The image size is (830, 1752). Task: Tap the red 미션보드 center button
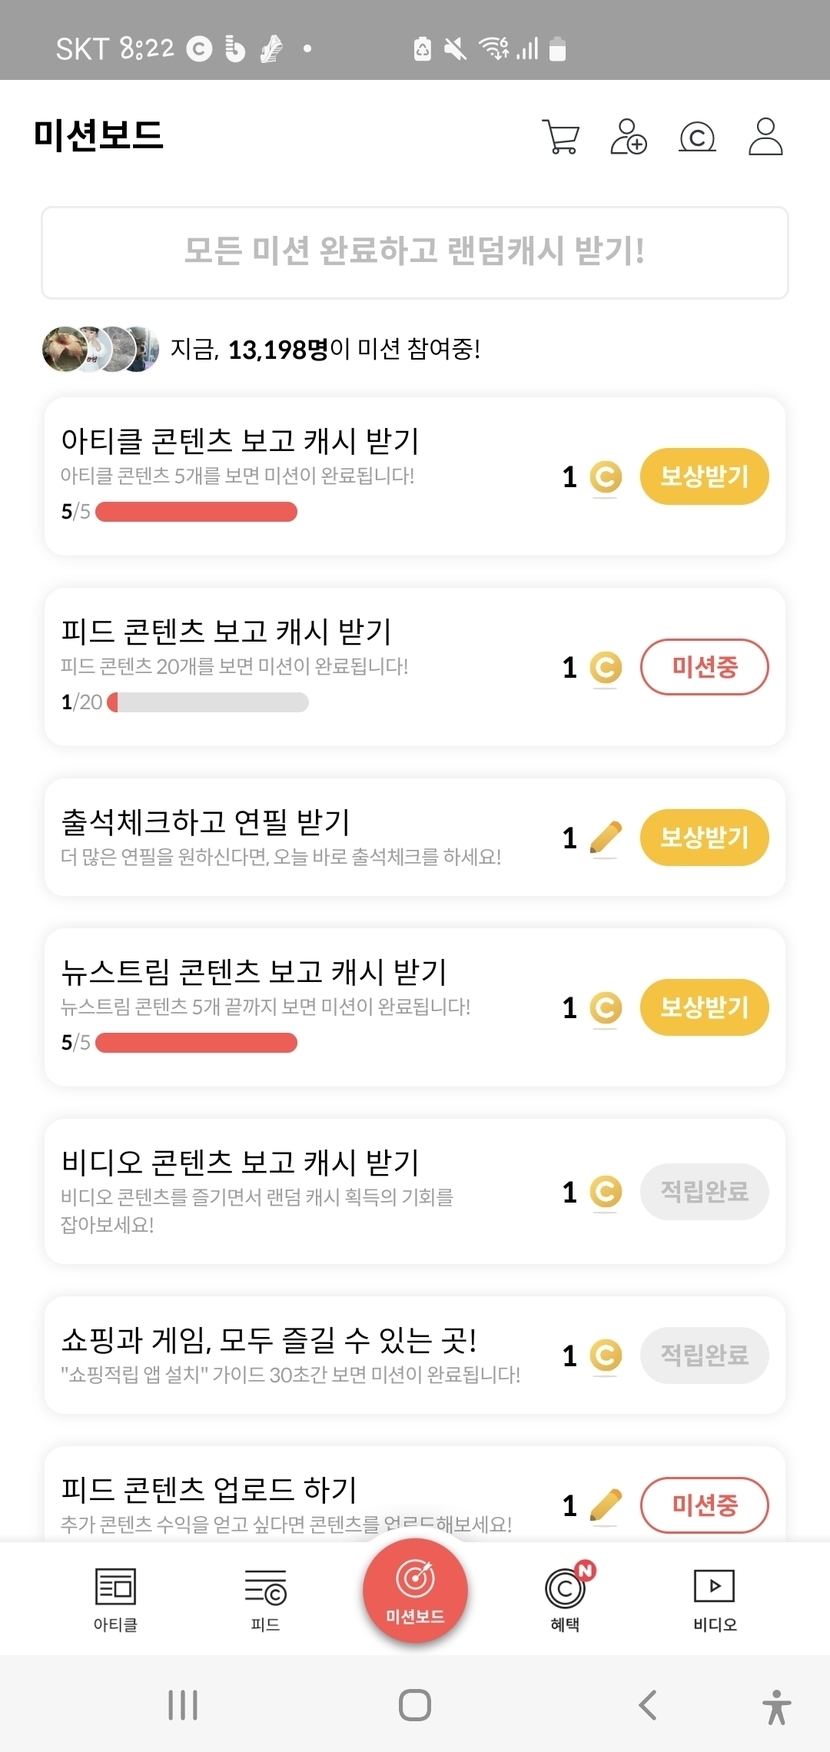[x=415, y=1591]
